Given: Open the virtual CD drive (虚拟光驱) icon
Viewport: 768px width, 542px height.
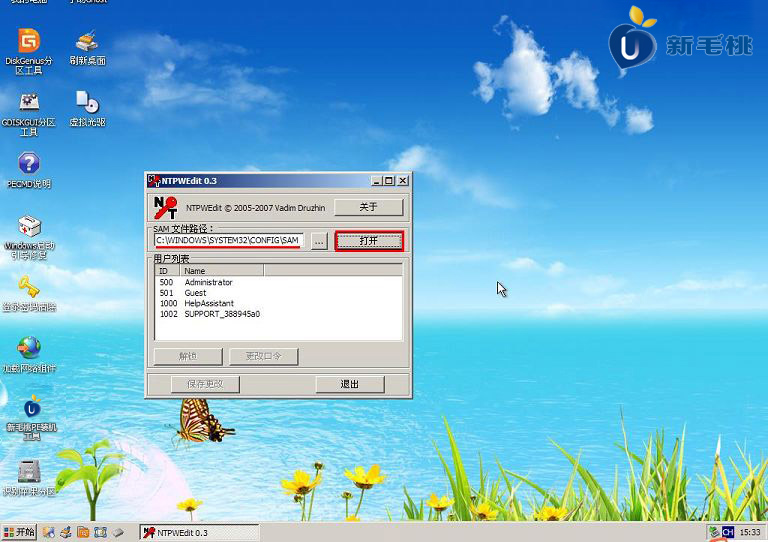Looking at the screenshot, I should coord(87,103).
